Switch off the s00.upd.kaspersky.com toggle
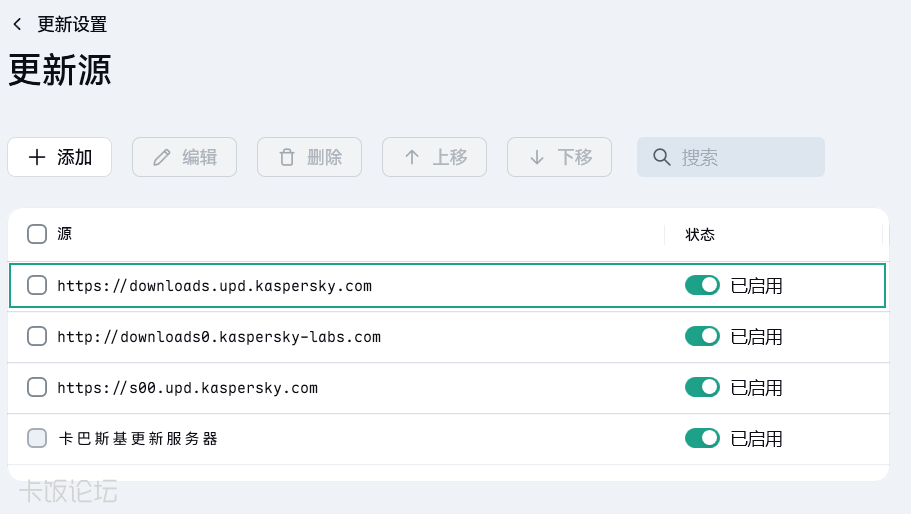Image resolution: width=911 pixels, height=514 pixels. click(702, 387)
